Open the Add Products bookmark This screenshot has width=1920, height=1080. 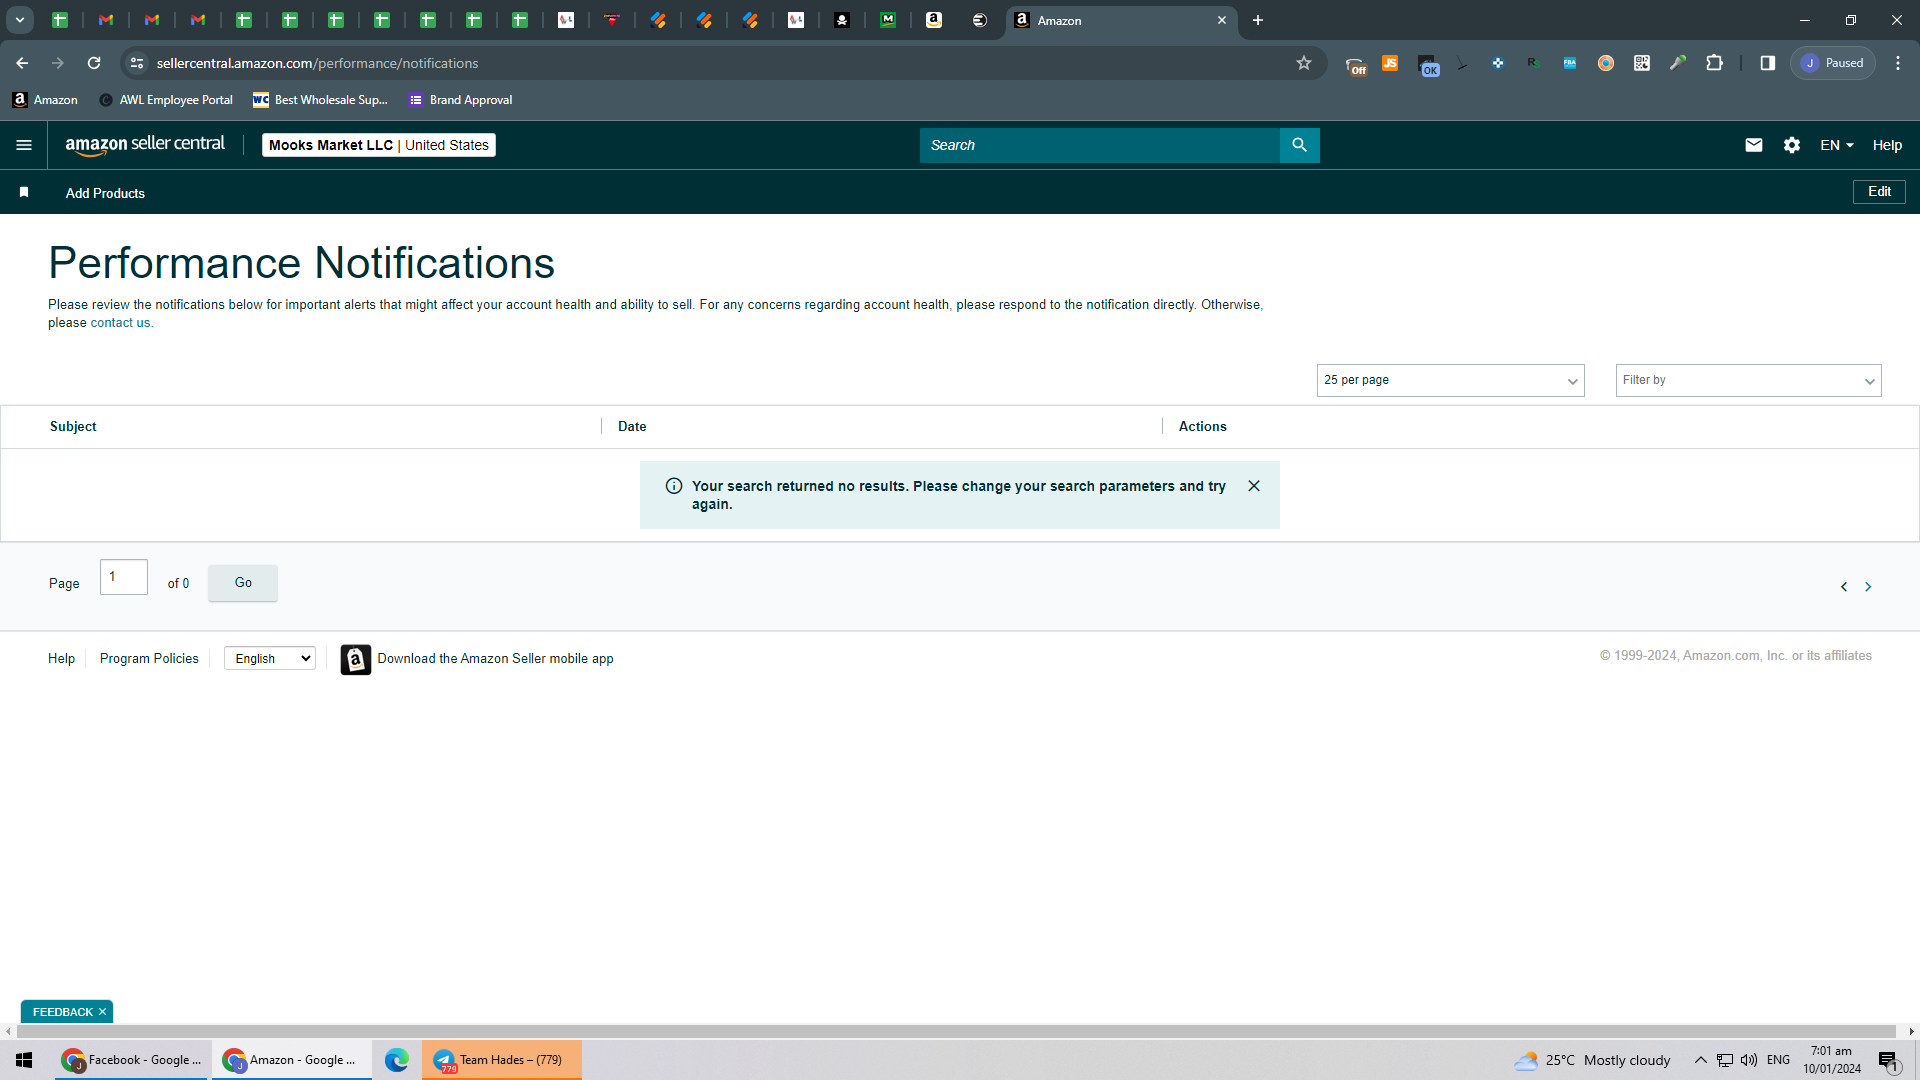105,193
